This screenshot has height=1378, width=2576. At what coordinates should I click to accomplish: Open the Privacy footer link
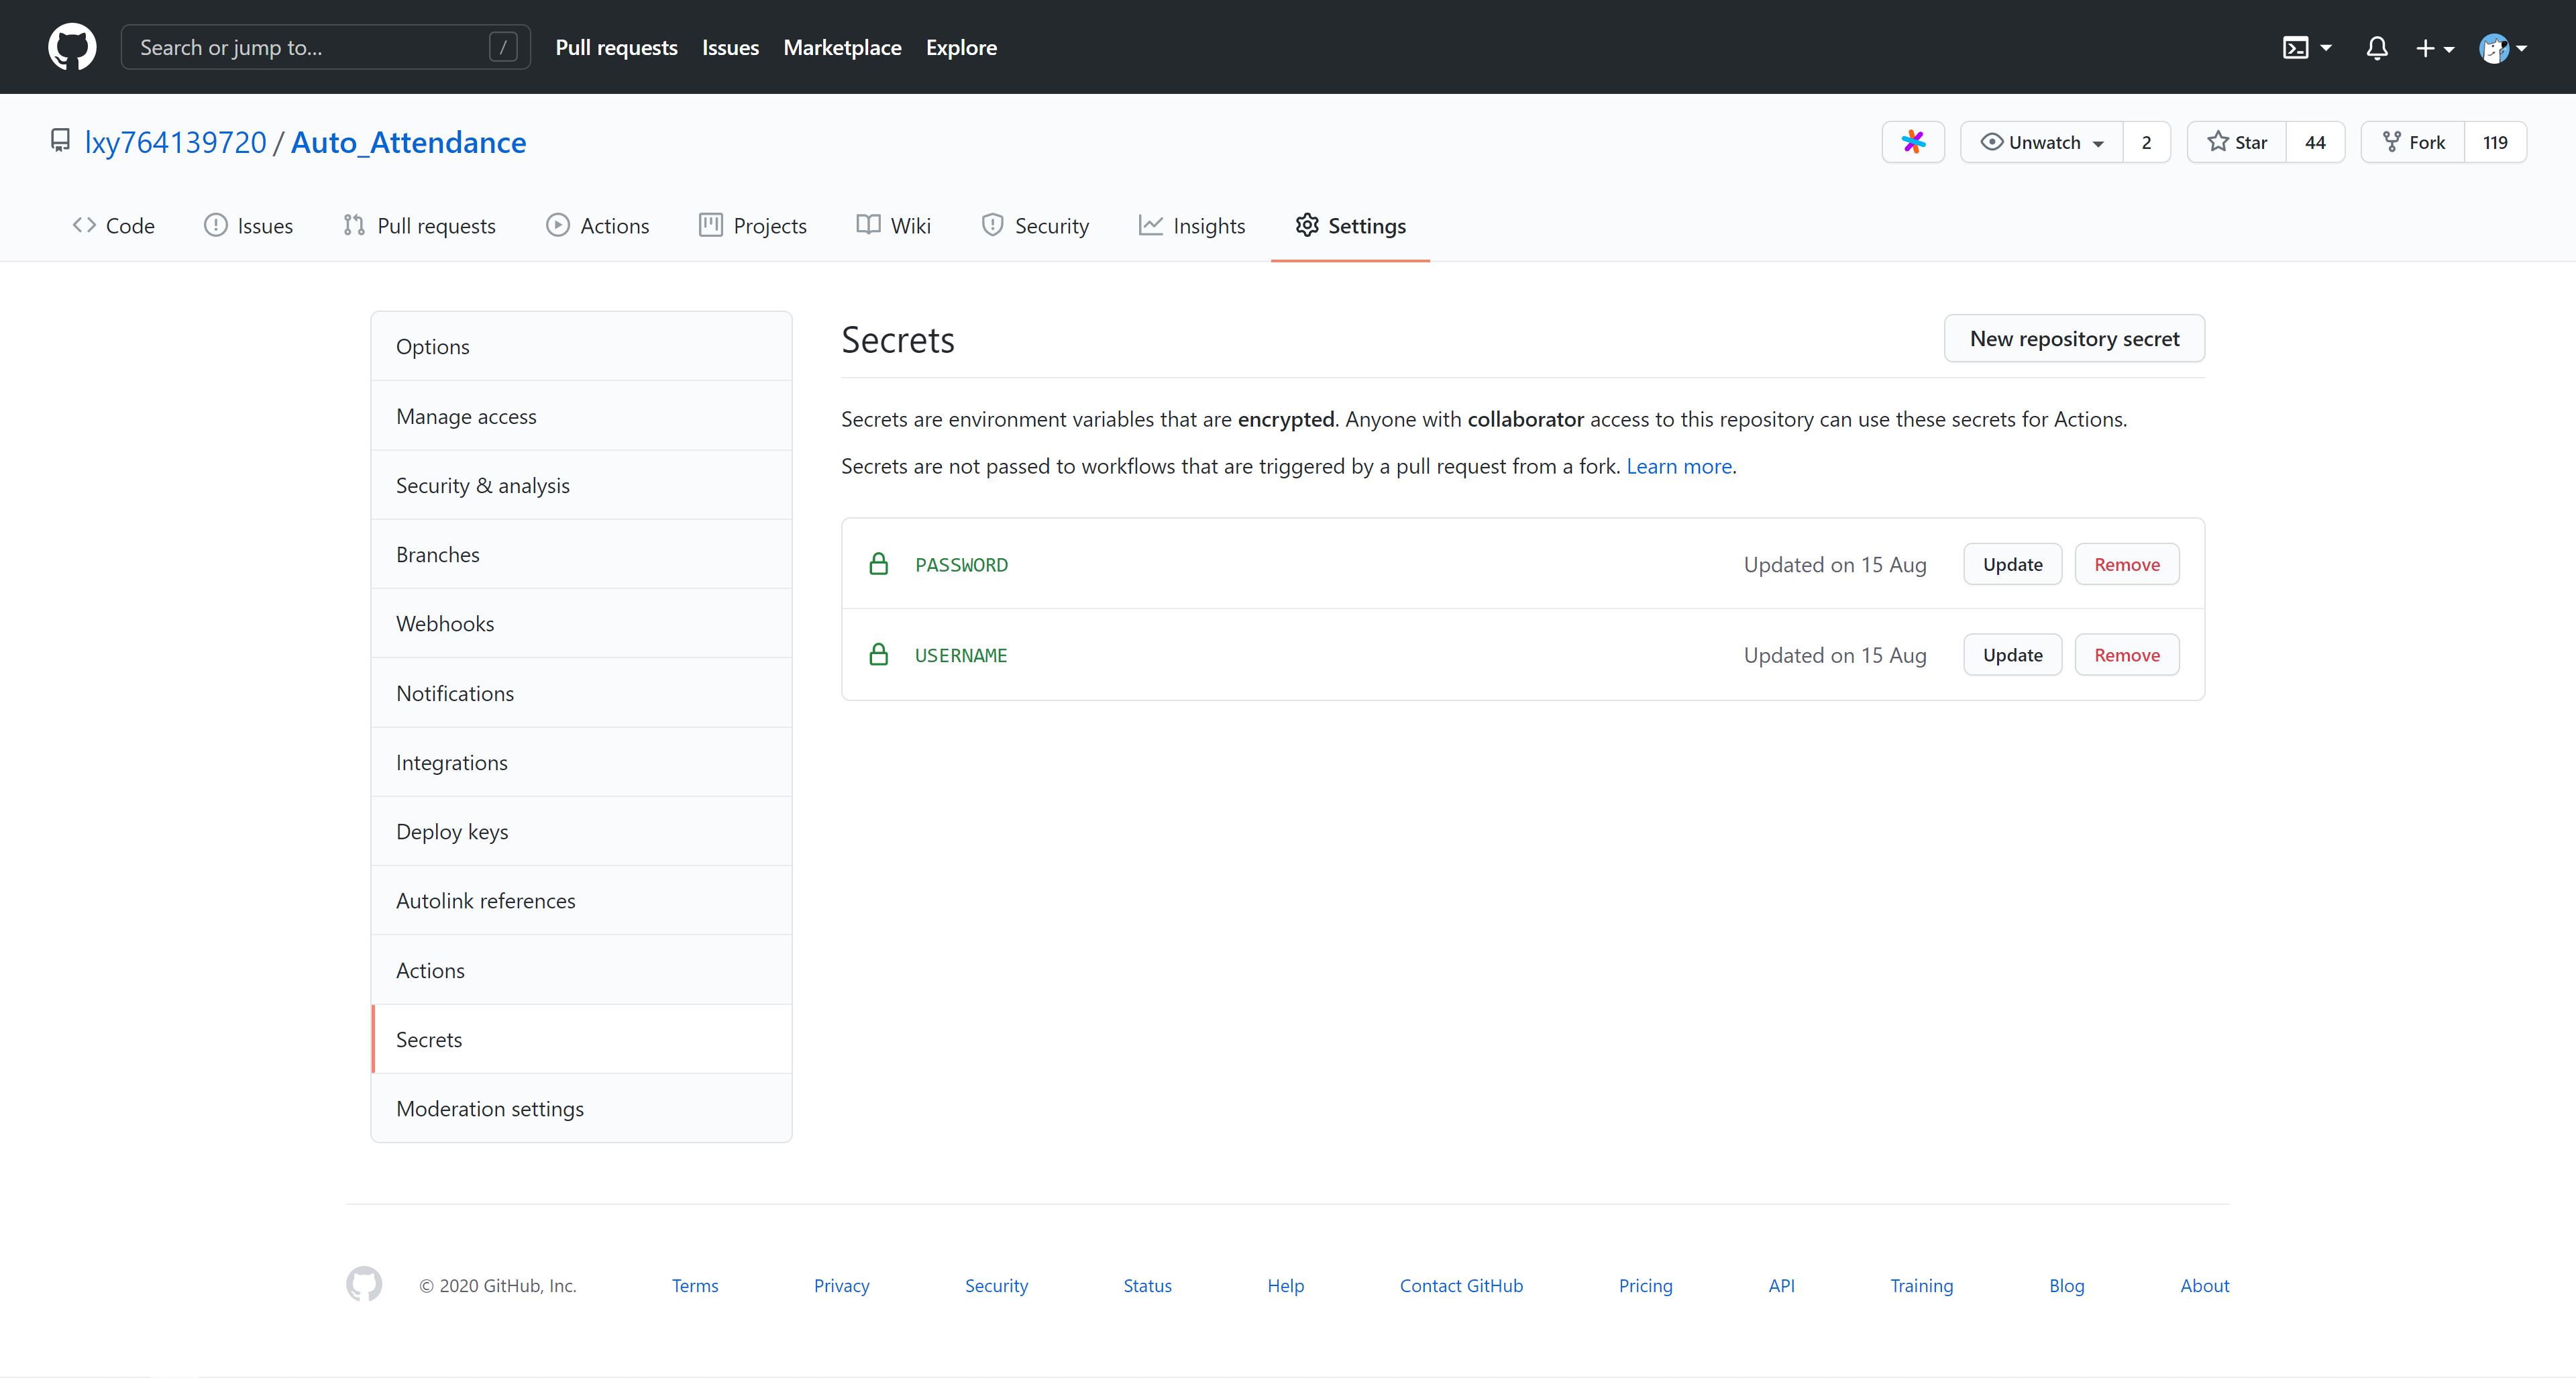pos(841,1285)
